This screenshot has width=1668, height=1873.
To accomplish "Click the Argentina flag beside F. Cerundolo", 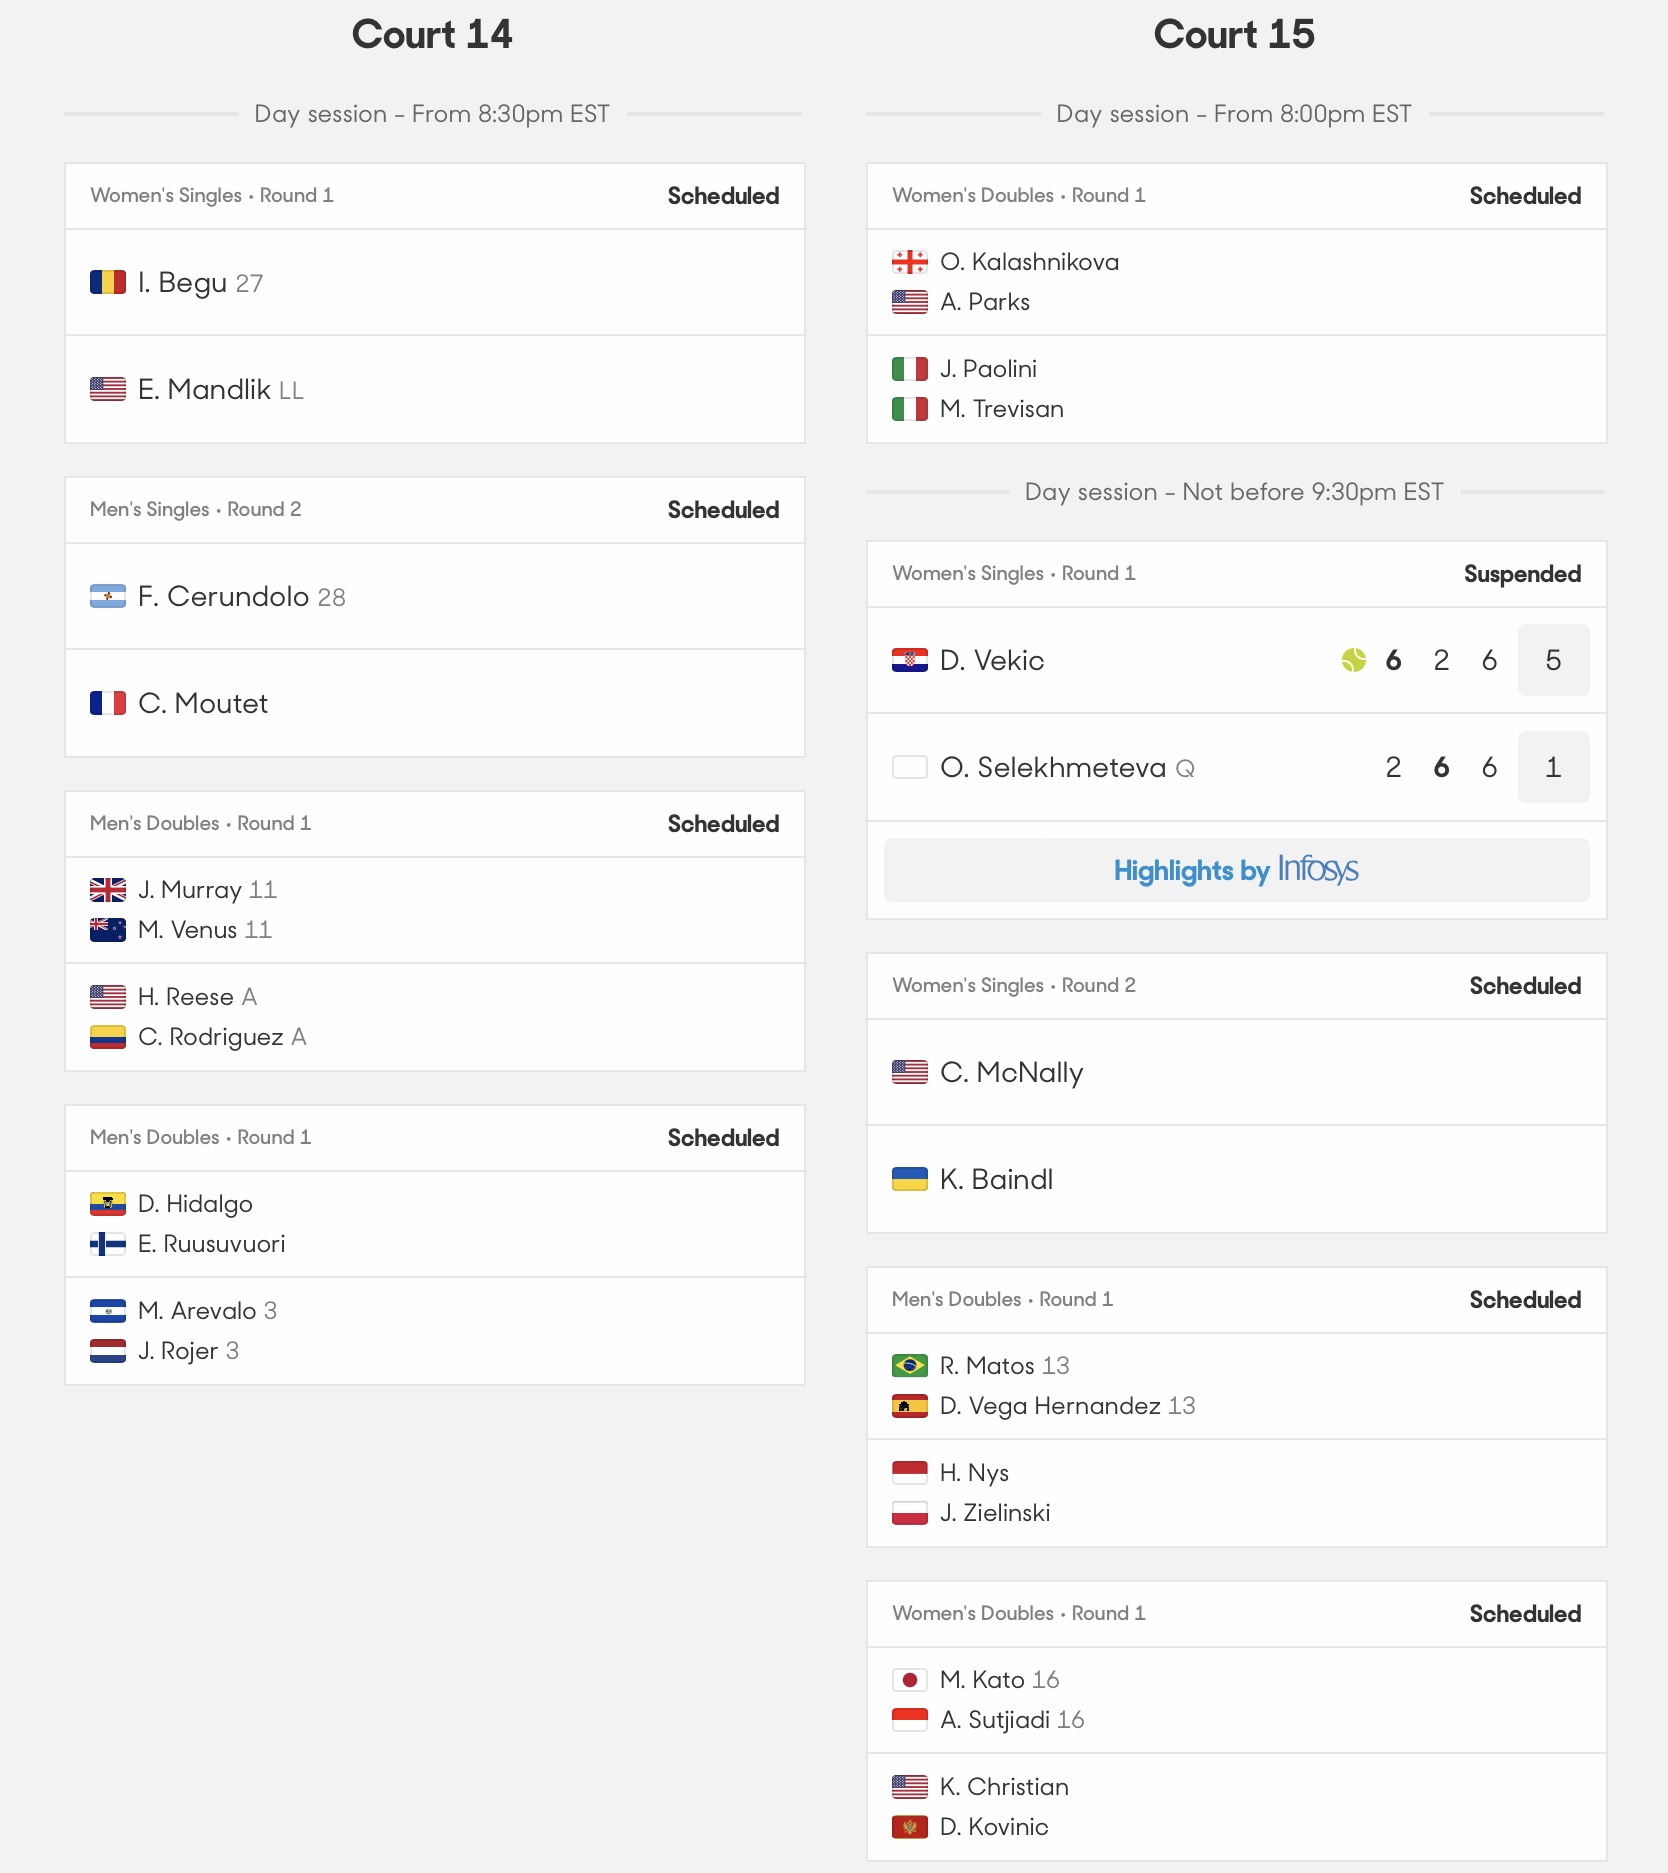I will tap(108, 596).
